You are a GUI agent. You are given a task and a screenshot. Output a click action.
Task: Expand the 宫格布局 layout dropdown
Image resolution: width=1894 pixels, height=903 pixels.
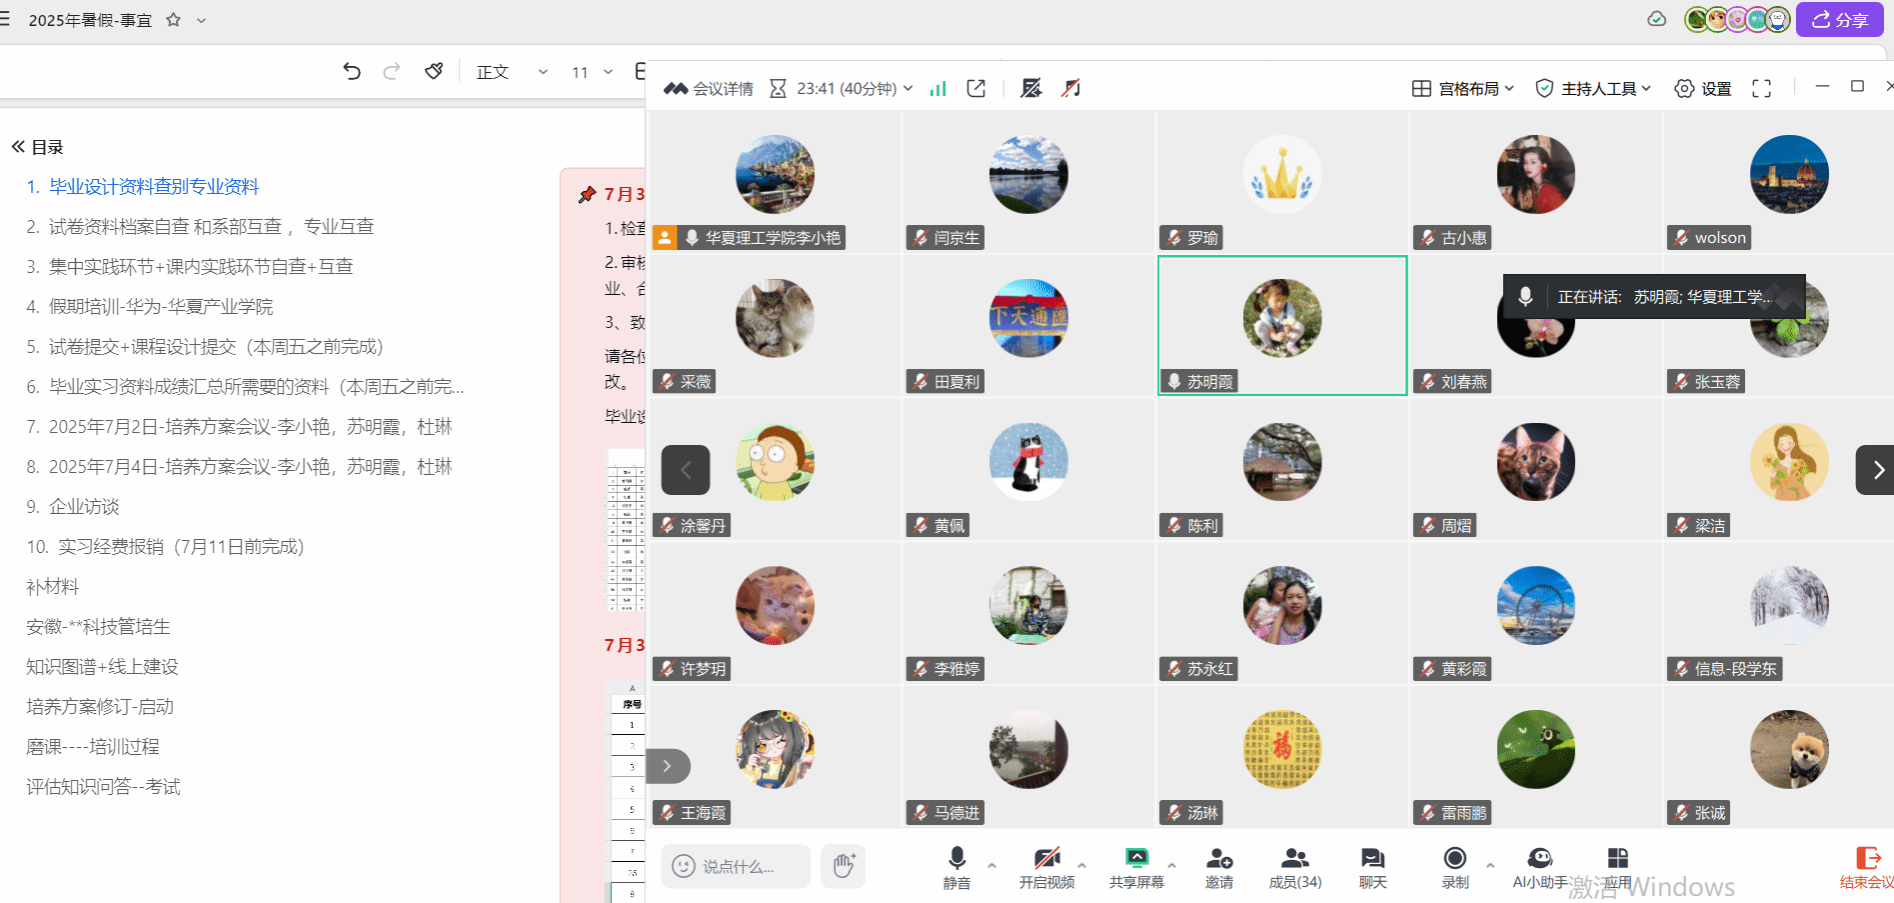(1463, 89)
